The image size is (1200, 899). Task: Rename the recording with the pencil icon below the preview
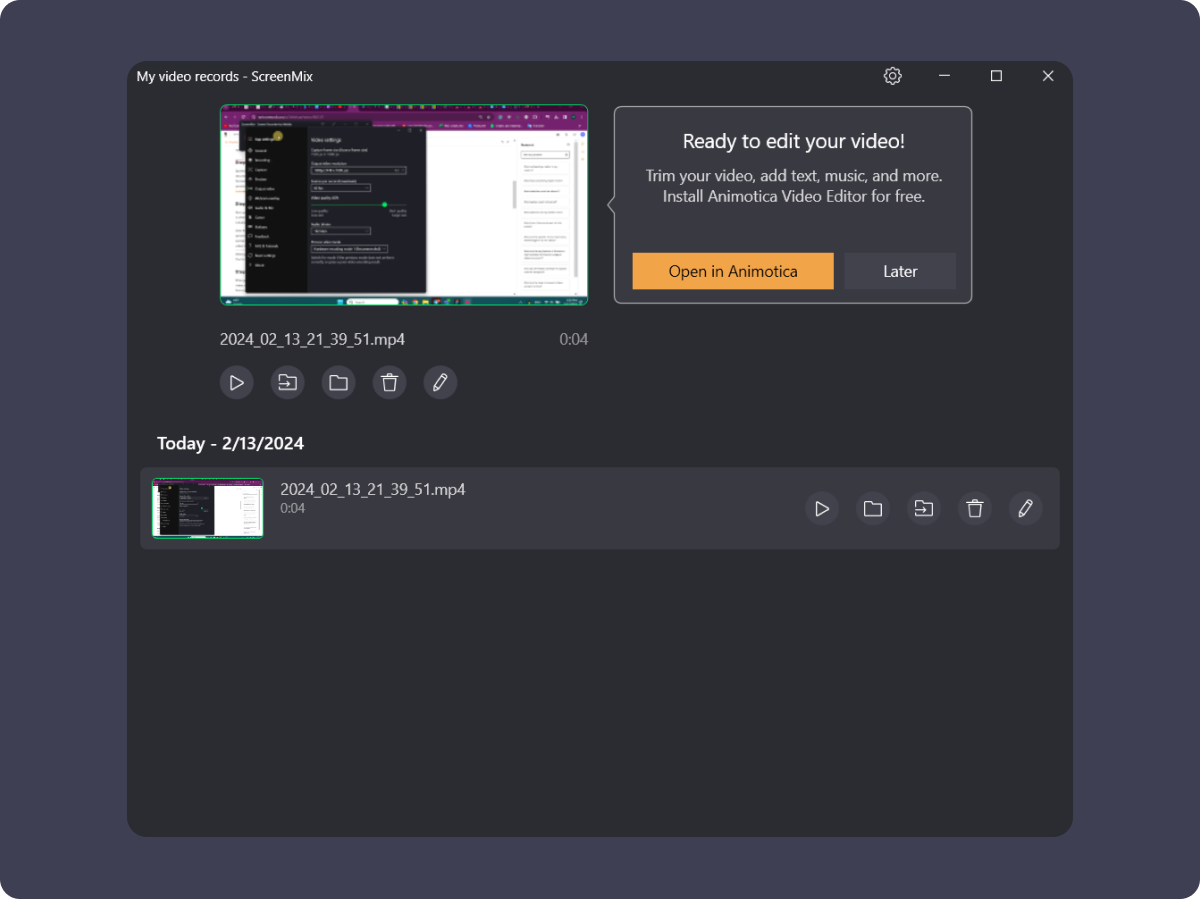point(441,382)
